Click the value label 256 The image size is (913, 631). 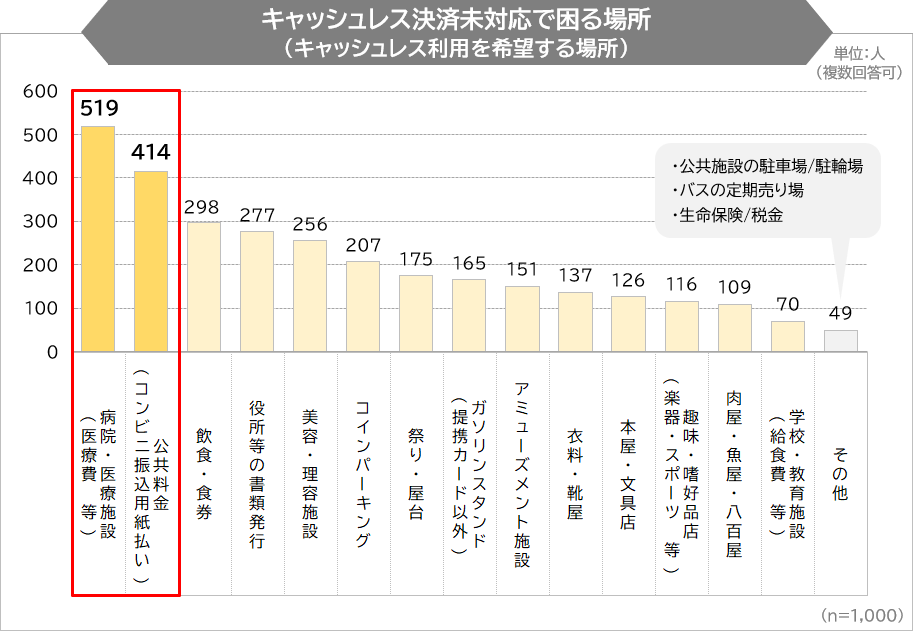tap(310, 225)
